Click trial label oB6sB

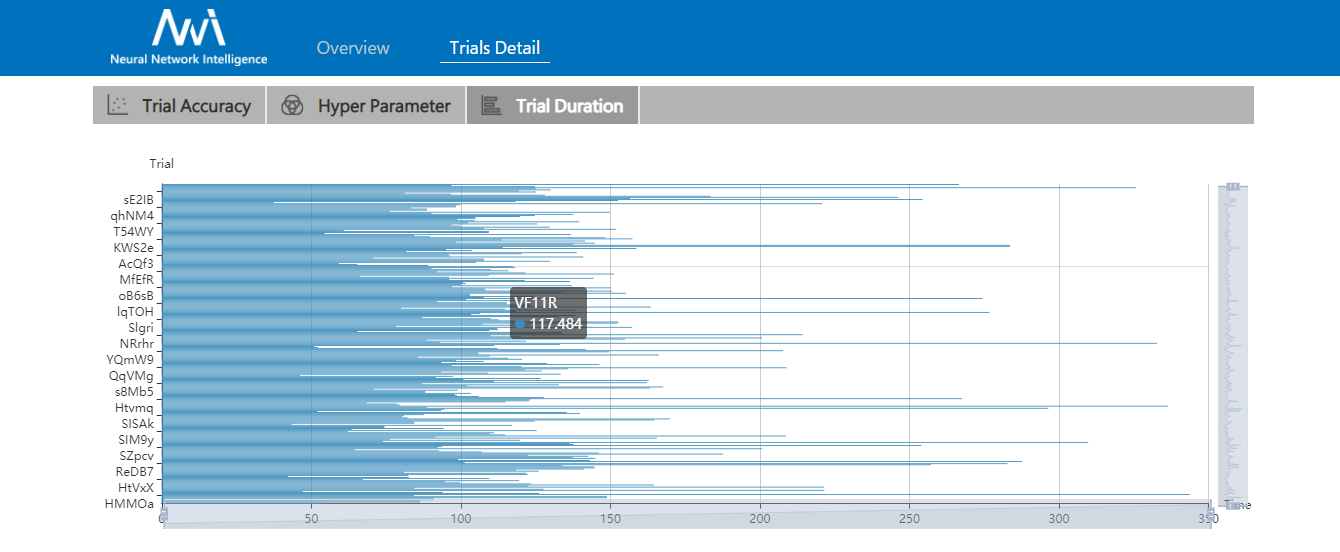(x=136, y=295)
